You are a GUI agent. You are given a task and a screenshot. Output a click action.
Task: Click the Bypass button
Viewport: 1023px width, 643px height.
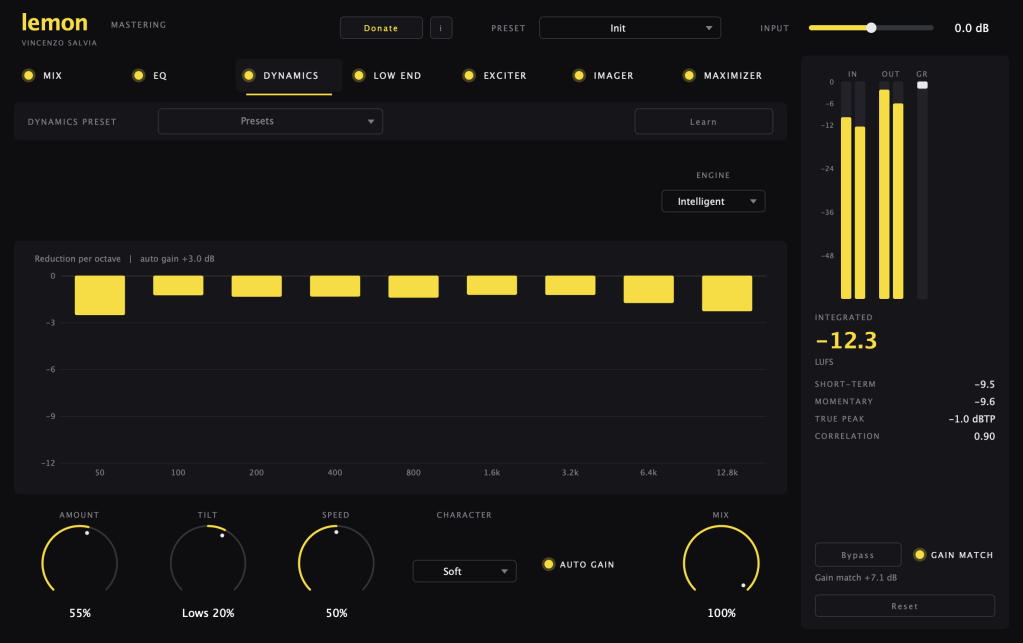pos(858,555)
